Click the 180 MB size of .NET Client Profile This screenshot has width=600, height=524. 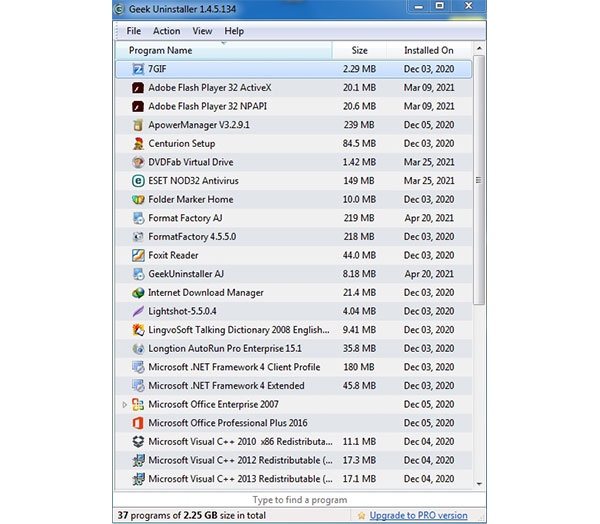pyautogui.click(x=359, y=367)
